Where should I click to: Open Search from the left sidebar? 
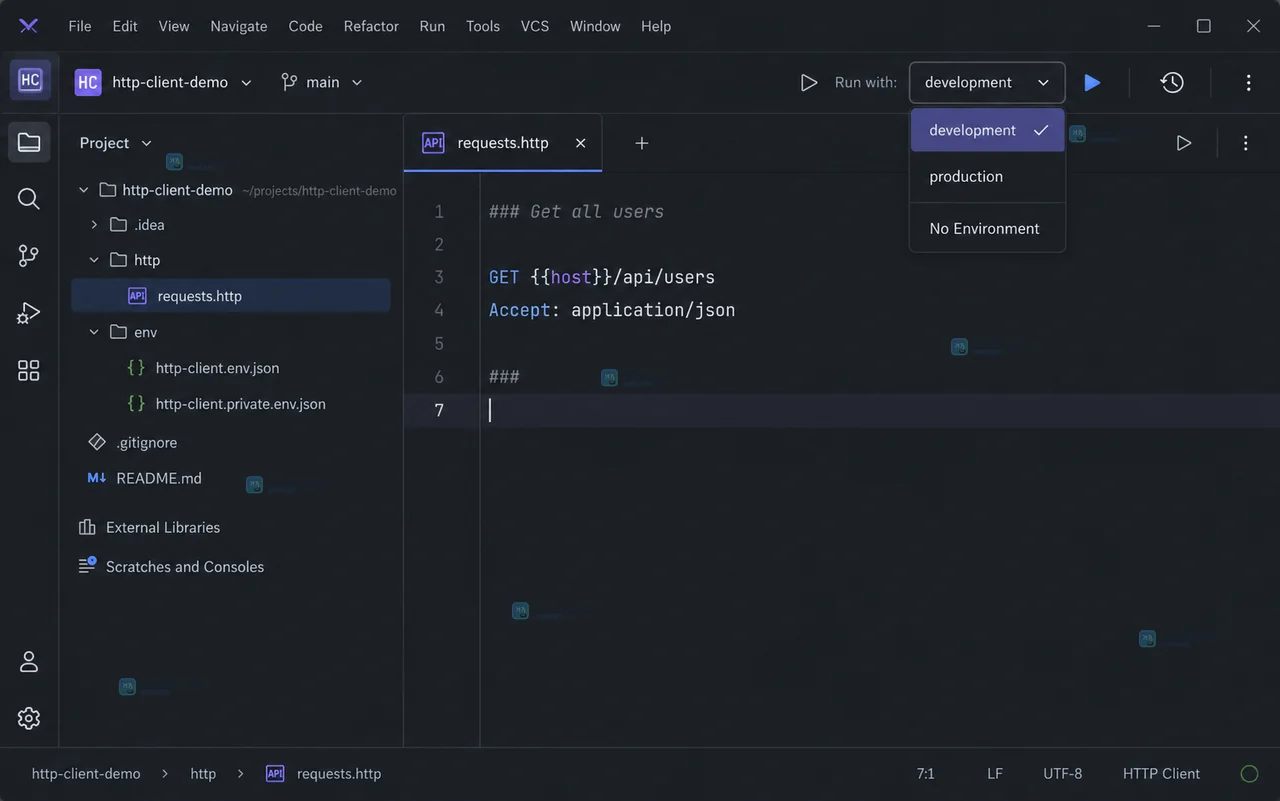coord(29,198)
